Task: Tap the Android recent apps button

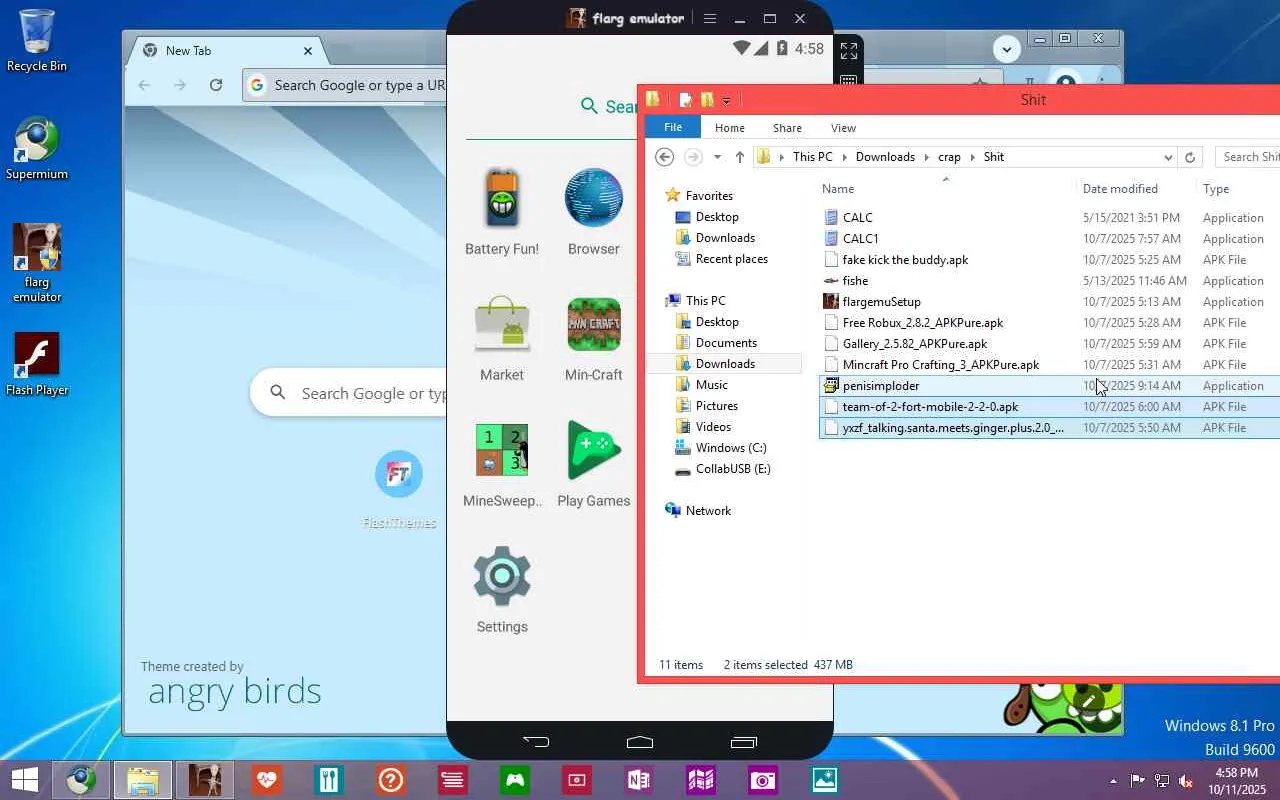Action: (744, 742)
